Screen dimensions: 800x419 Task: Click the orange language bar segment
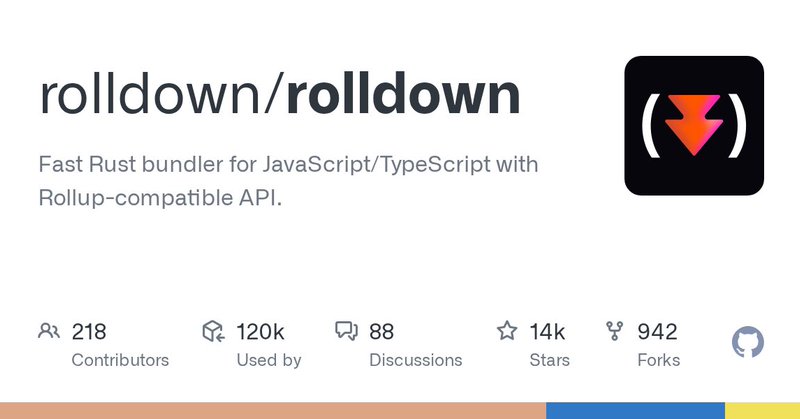point(273,411)
